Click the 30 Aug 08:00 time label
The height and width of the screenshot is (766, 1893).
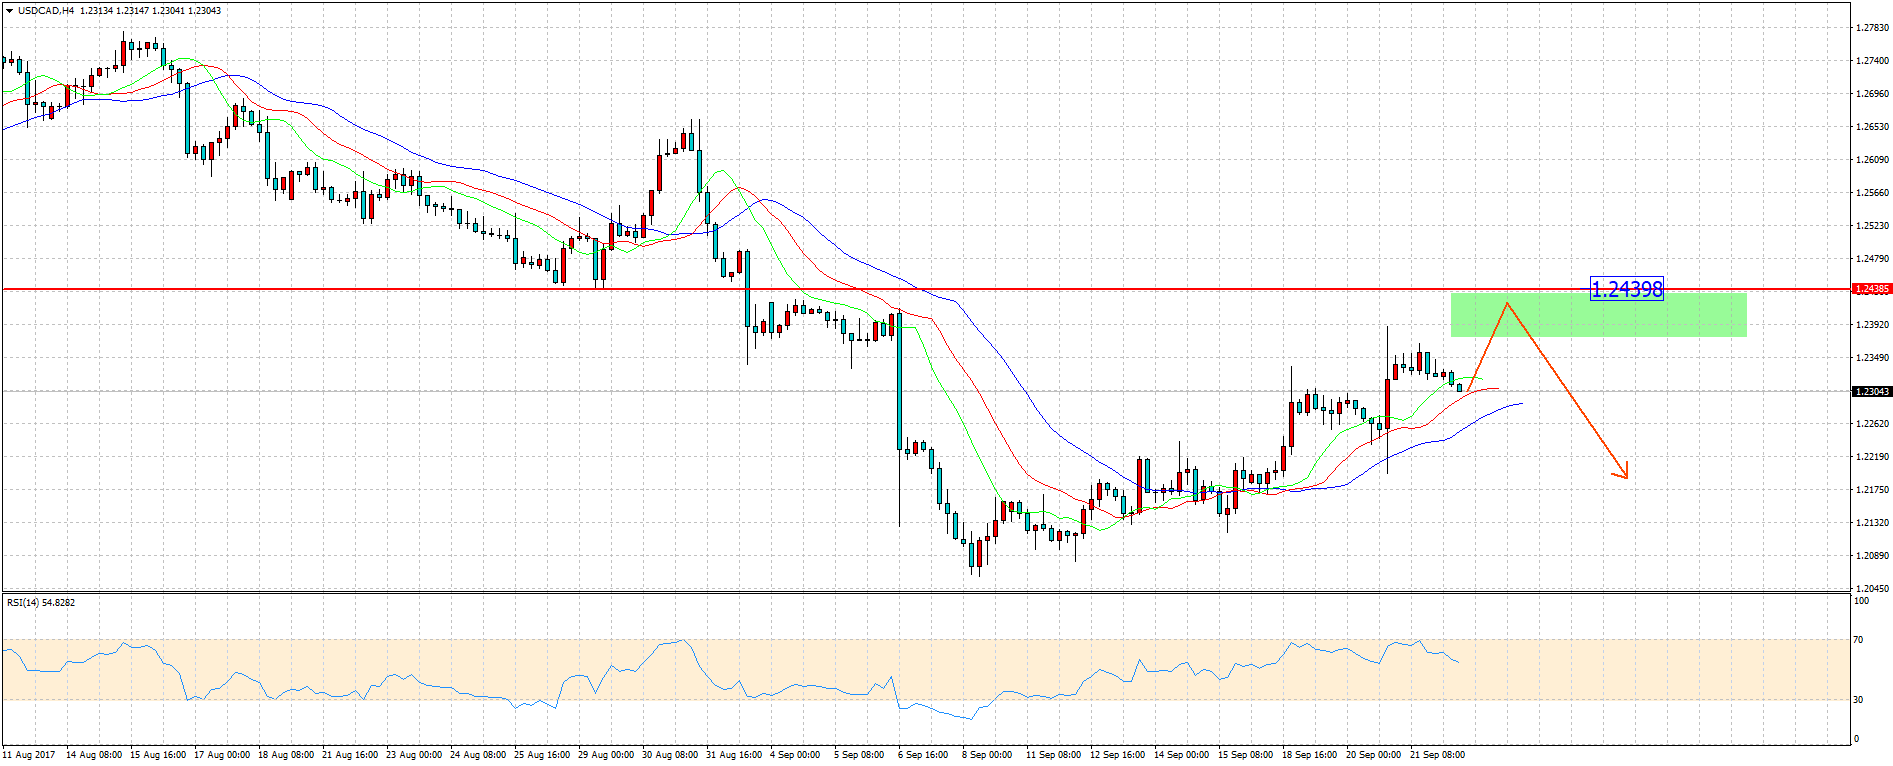coord(670,755)
